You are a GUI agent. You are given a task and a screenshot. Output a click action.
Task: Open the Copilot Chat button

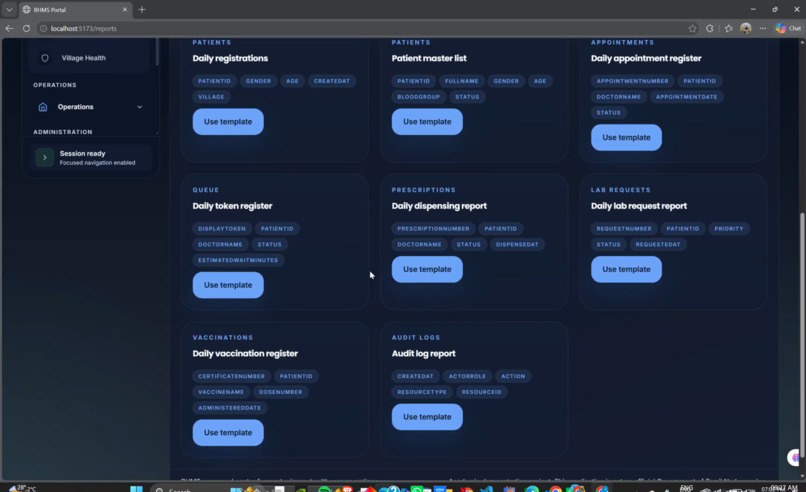pyautogui.click(x=789, y=28)
